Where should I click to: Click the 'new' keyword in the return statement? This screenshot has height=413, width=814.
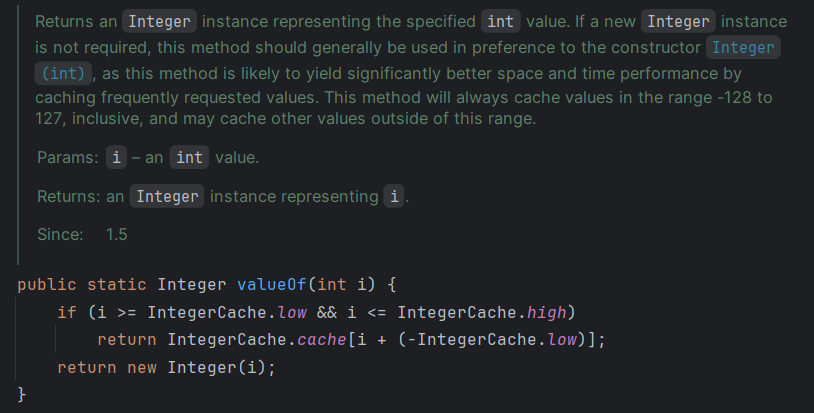pos(142,367)
